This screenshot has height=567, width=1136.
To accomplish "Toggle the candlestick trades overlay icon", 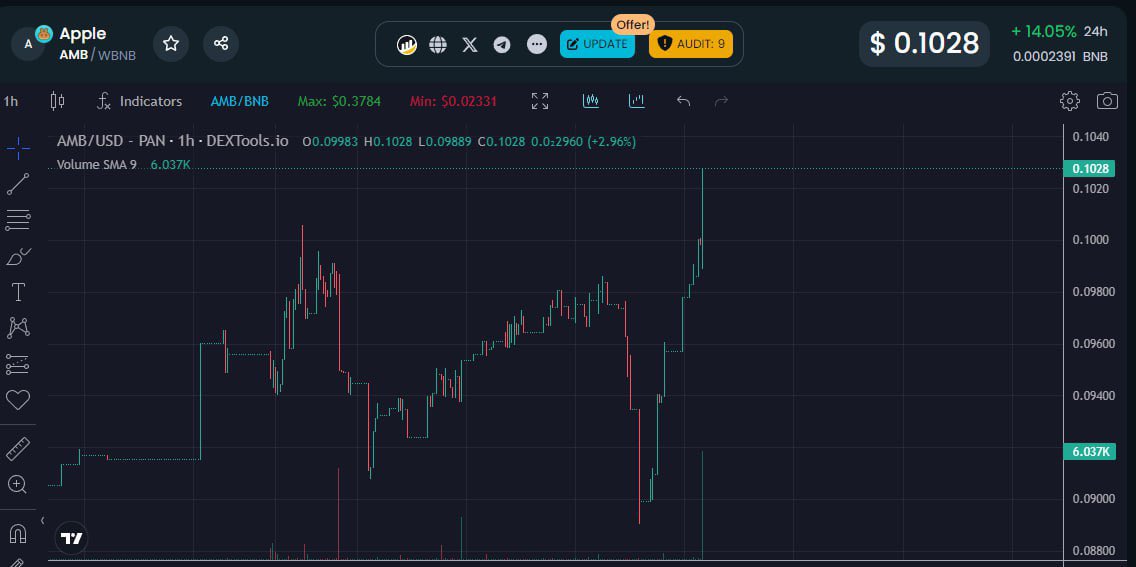I will tap(591, 101).
